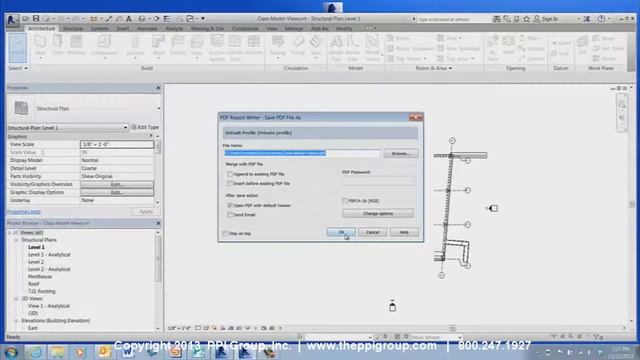Viewport: 640px width, 360px height.
Task: Enable Insert before existing PDF file
Action: pyautogui.click(x=230, y=184)
